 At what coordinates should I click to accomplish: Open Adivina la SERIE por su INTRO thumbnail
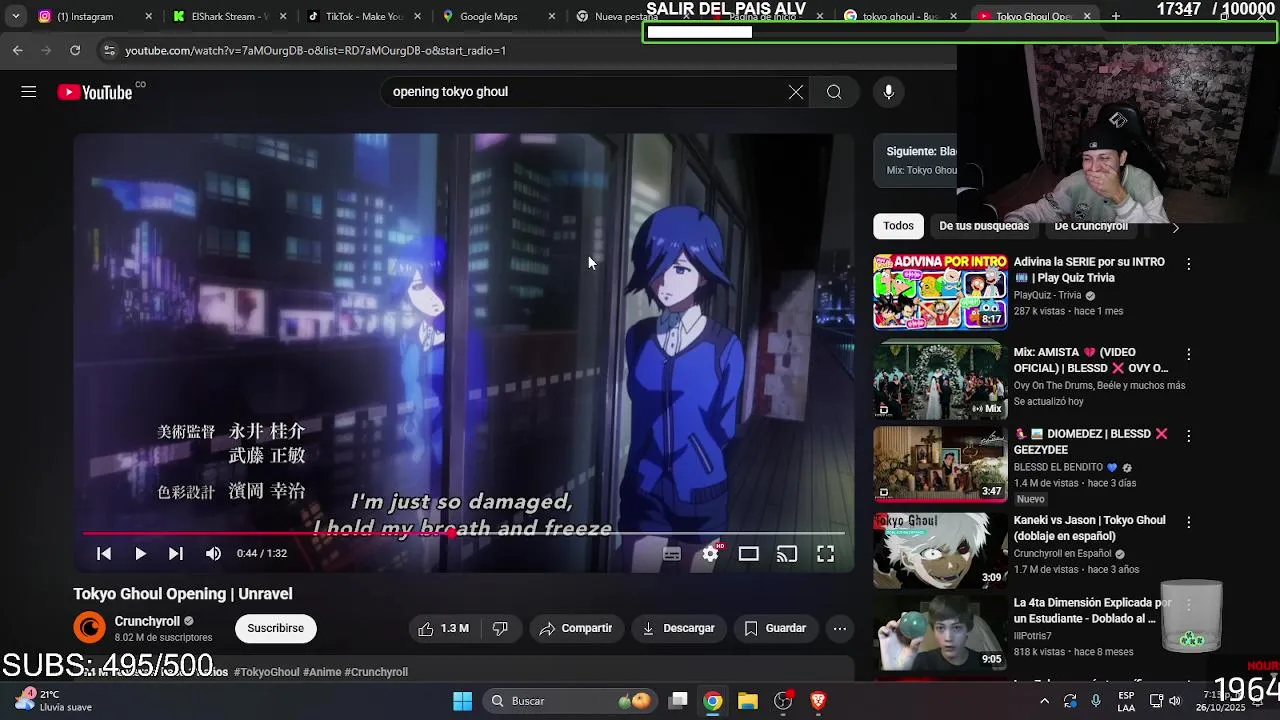(940, 291)
